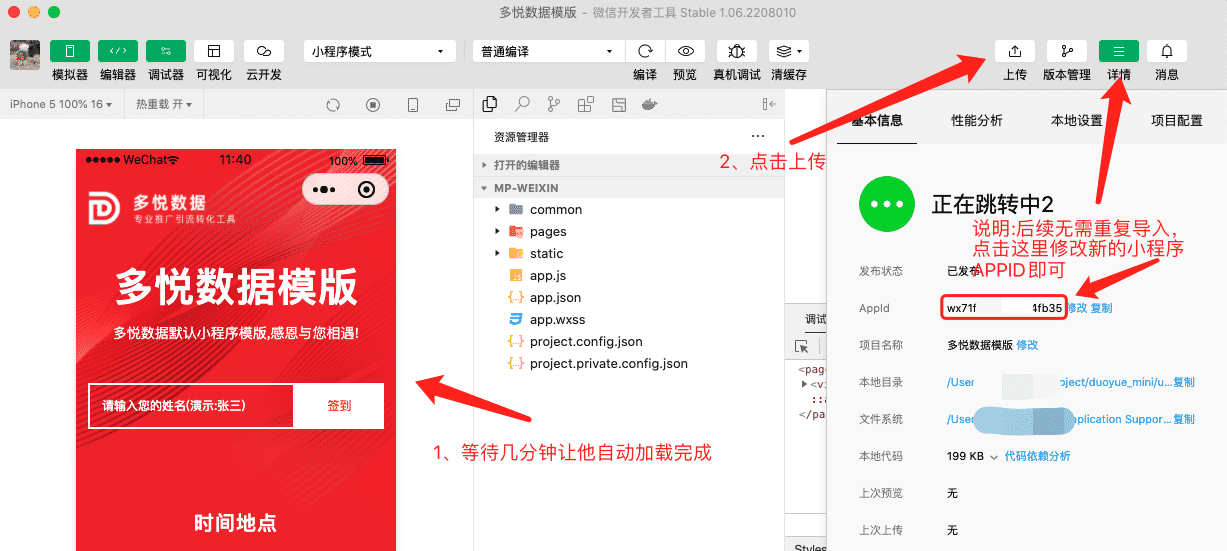Collapse the MP-WEIXIN project section
This screenshot has height=551, width=1227.
click(629, 187)
